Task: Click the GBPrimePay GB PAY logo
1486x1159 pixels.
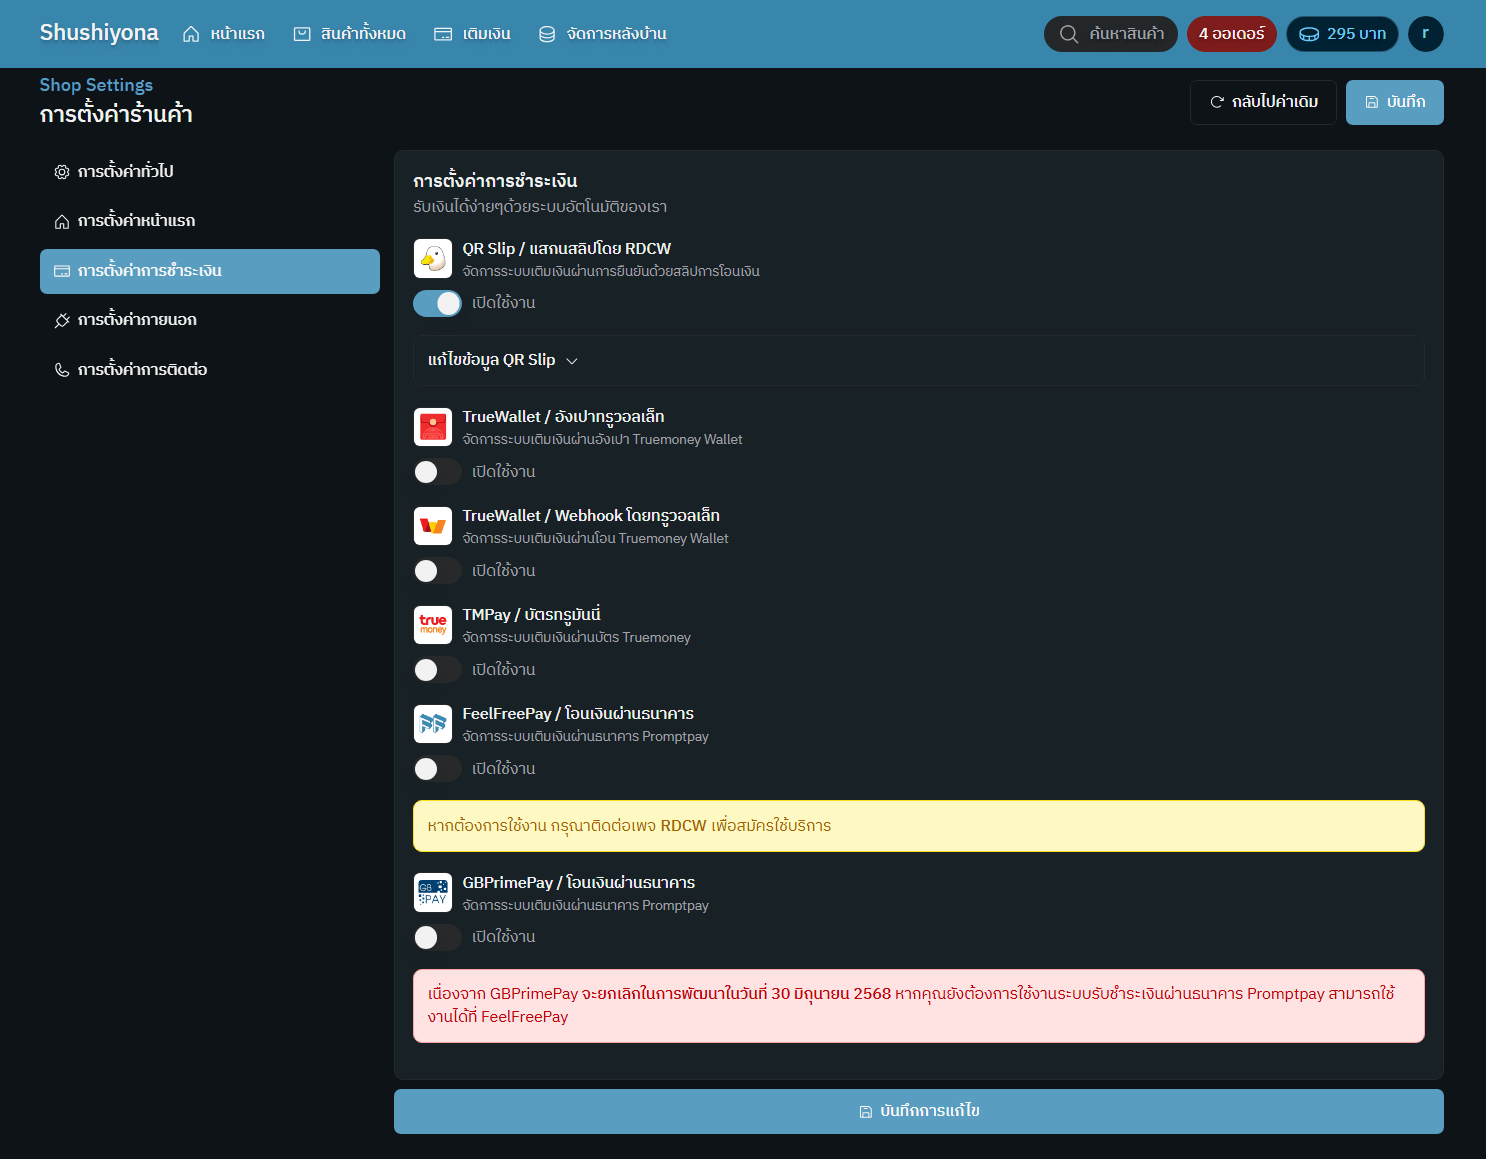Action: tap(433, 893)
